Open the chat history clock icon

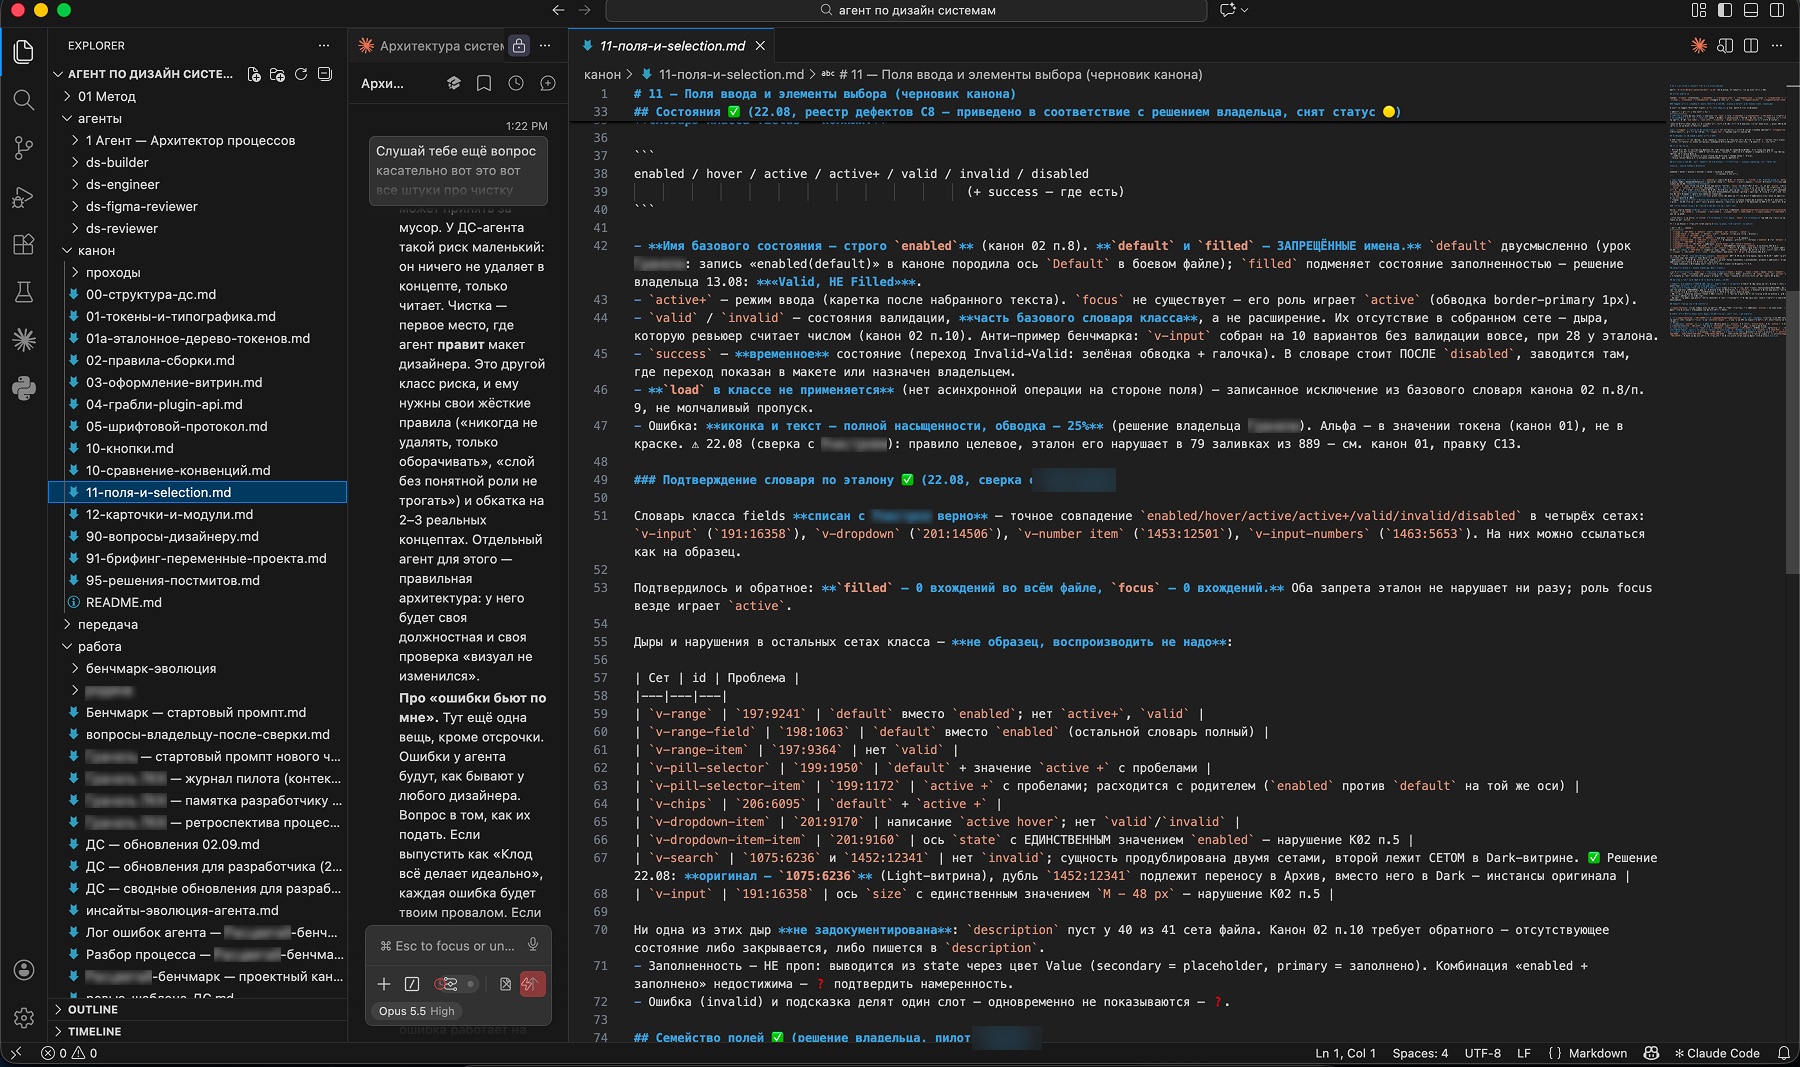(516, 83)
